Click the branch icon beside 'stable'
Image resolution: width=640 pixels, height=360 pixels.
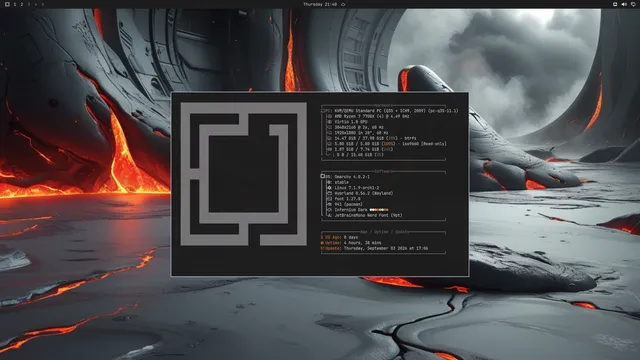click(x=330, y=182)
